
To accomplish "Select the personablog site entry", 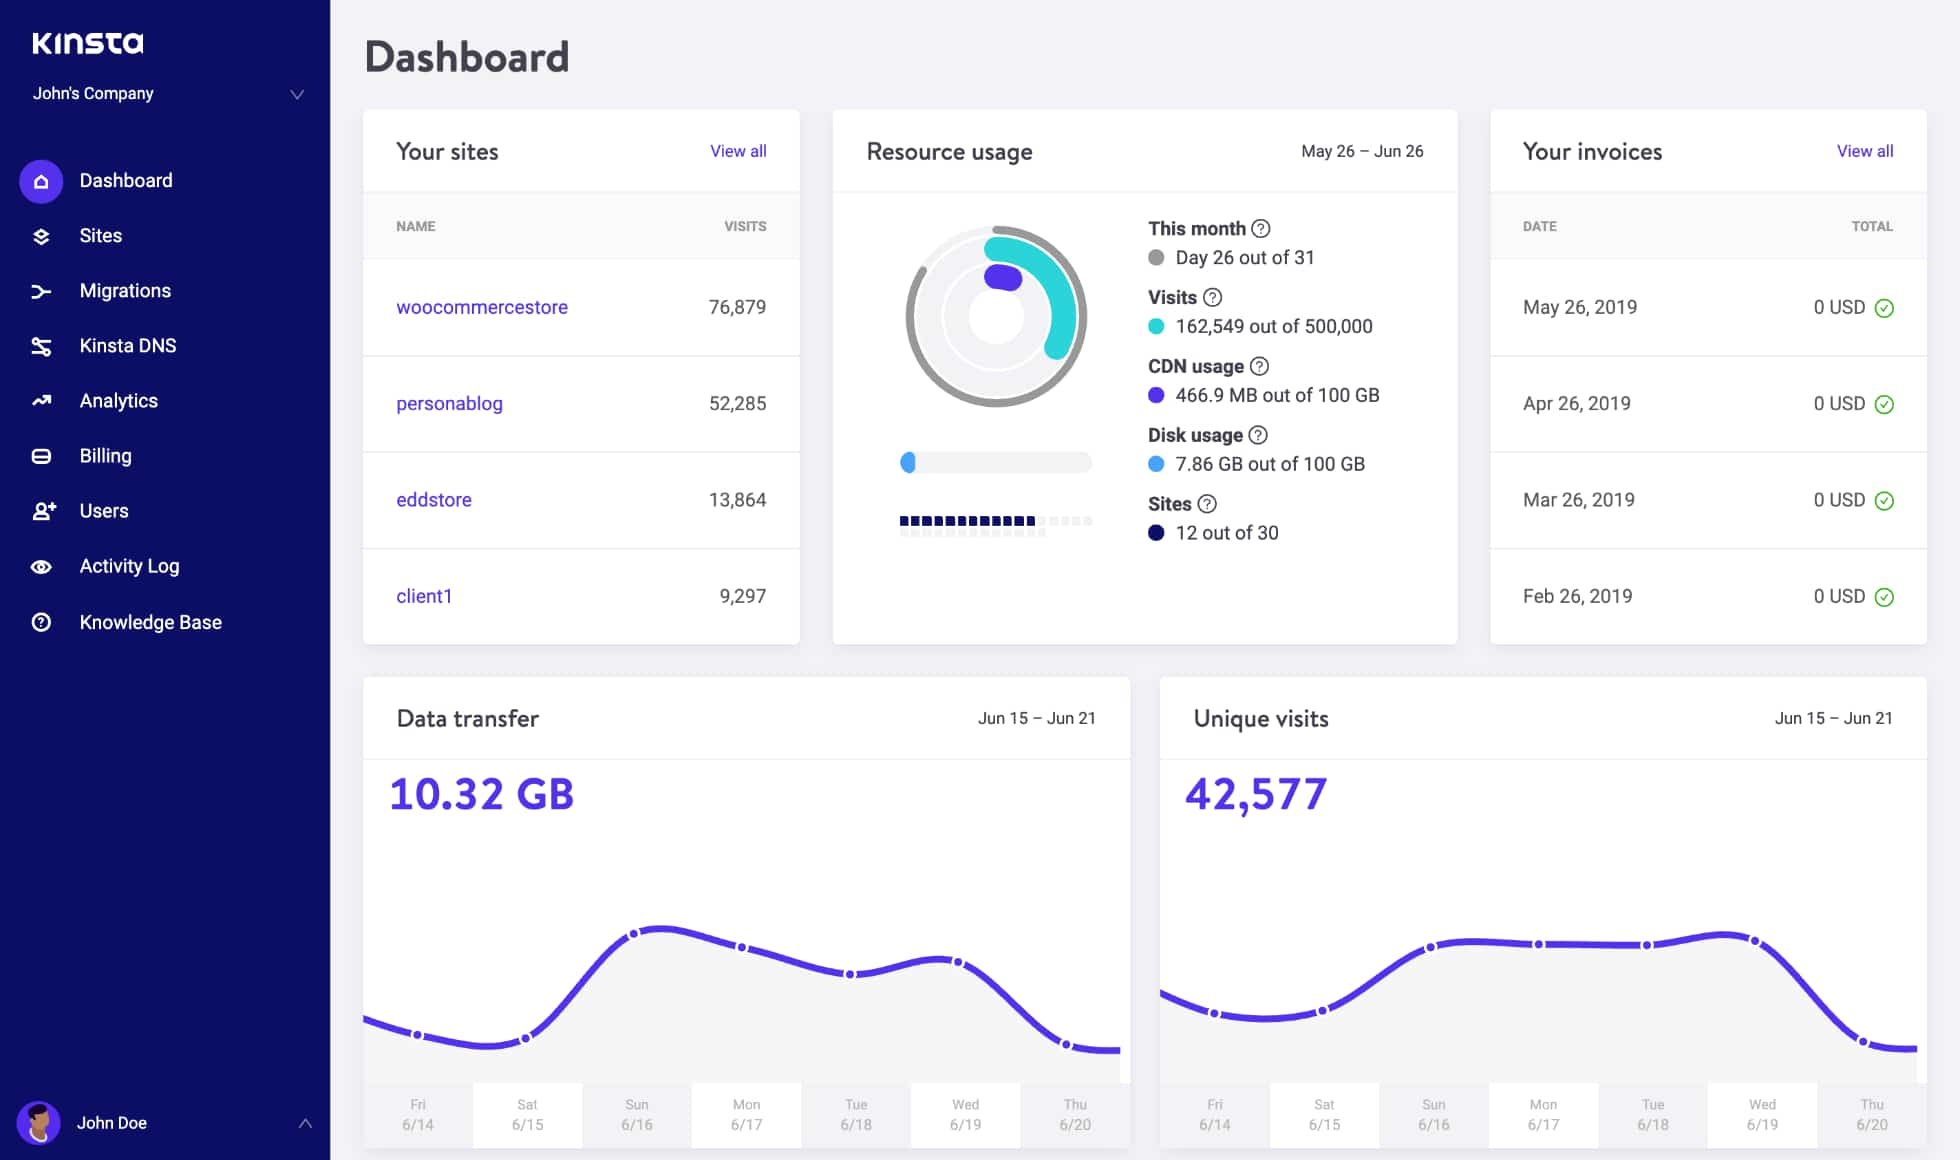I will (449, 403).
